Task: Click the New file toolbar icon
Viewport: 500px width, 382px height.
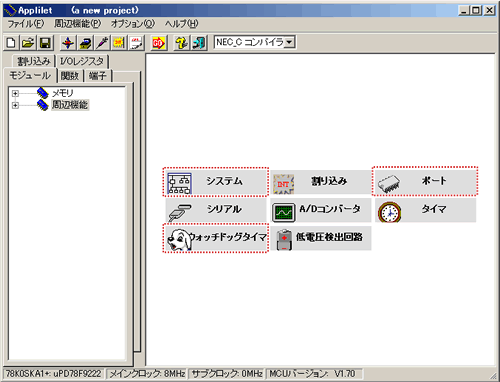Action: pyautogui.click(x=11, y=43)
